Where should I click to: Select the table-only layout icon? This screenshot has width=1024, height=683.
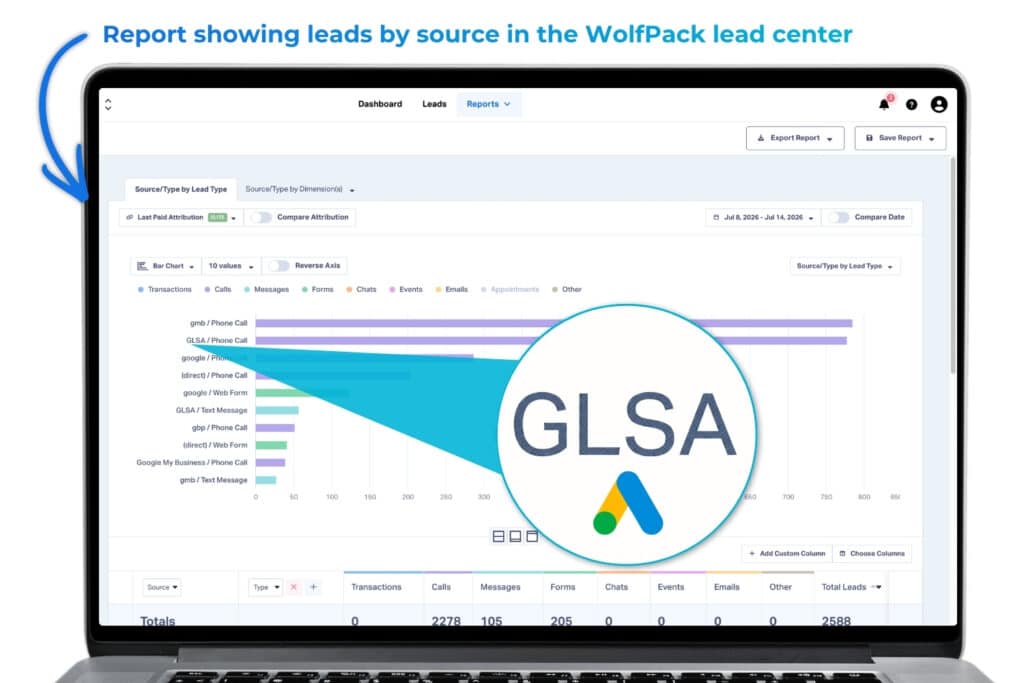(x=532, y=536)
